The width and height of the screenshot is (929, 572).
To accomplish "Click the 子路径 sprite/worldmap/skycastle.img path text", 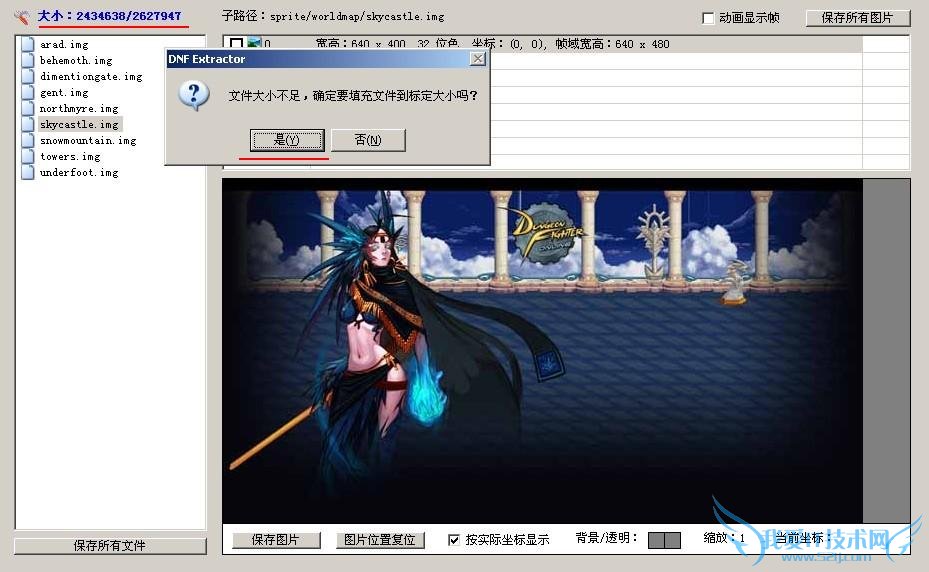I will point(333,17).
